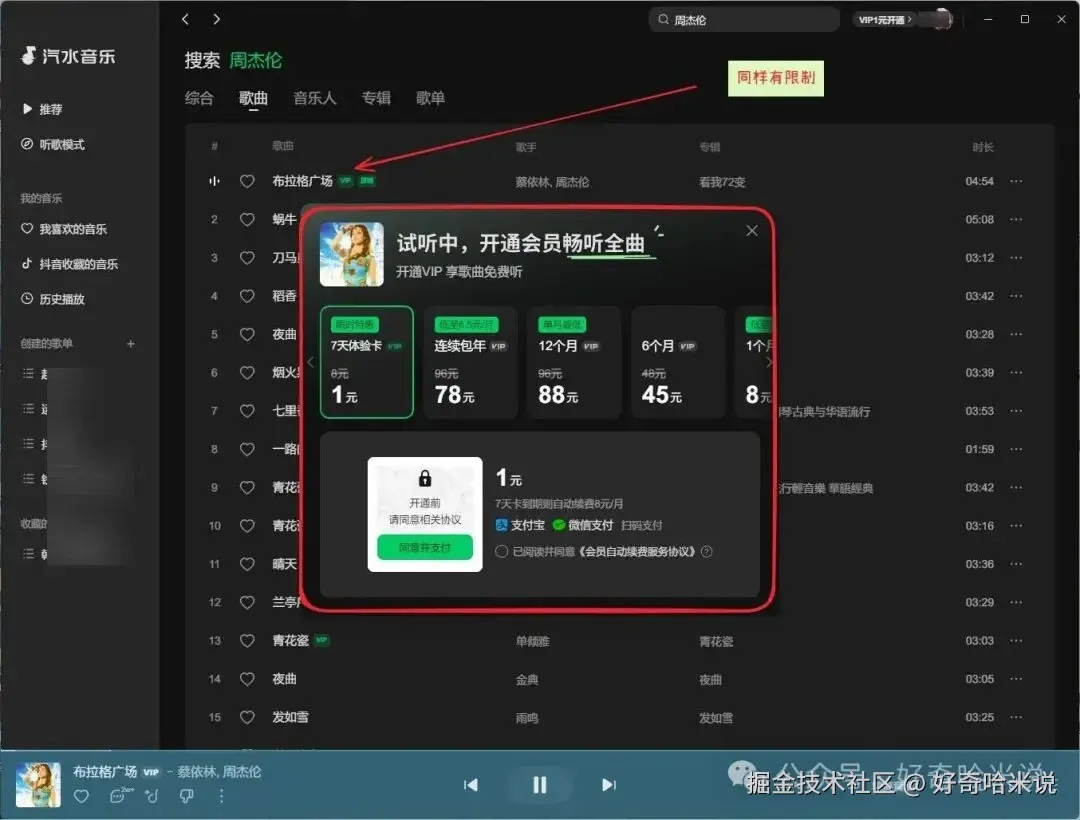This screenshot has height=820, width=1080.
Task: Open the VIP1元开通 promotion button
Action: (x=884, y=19)
